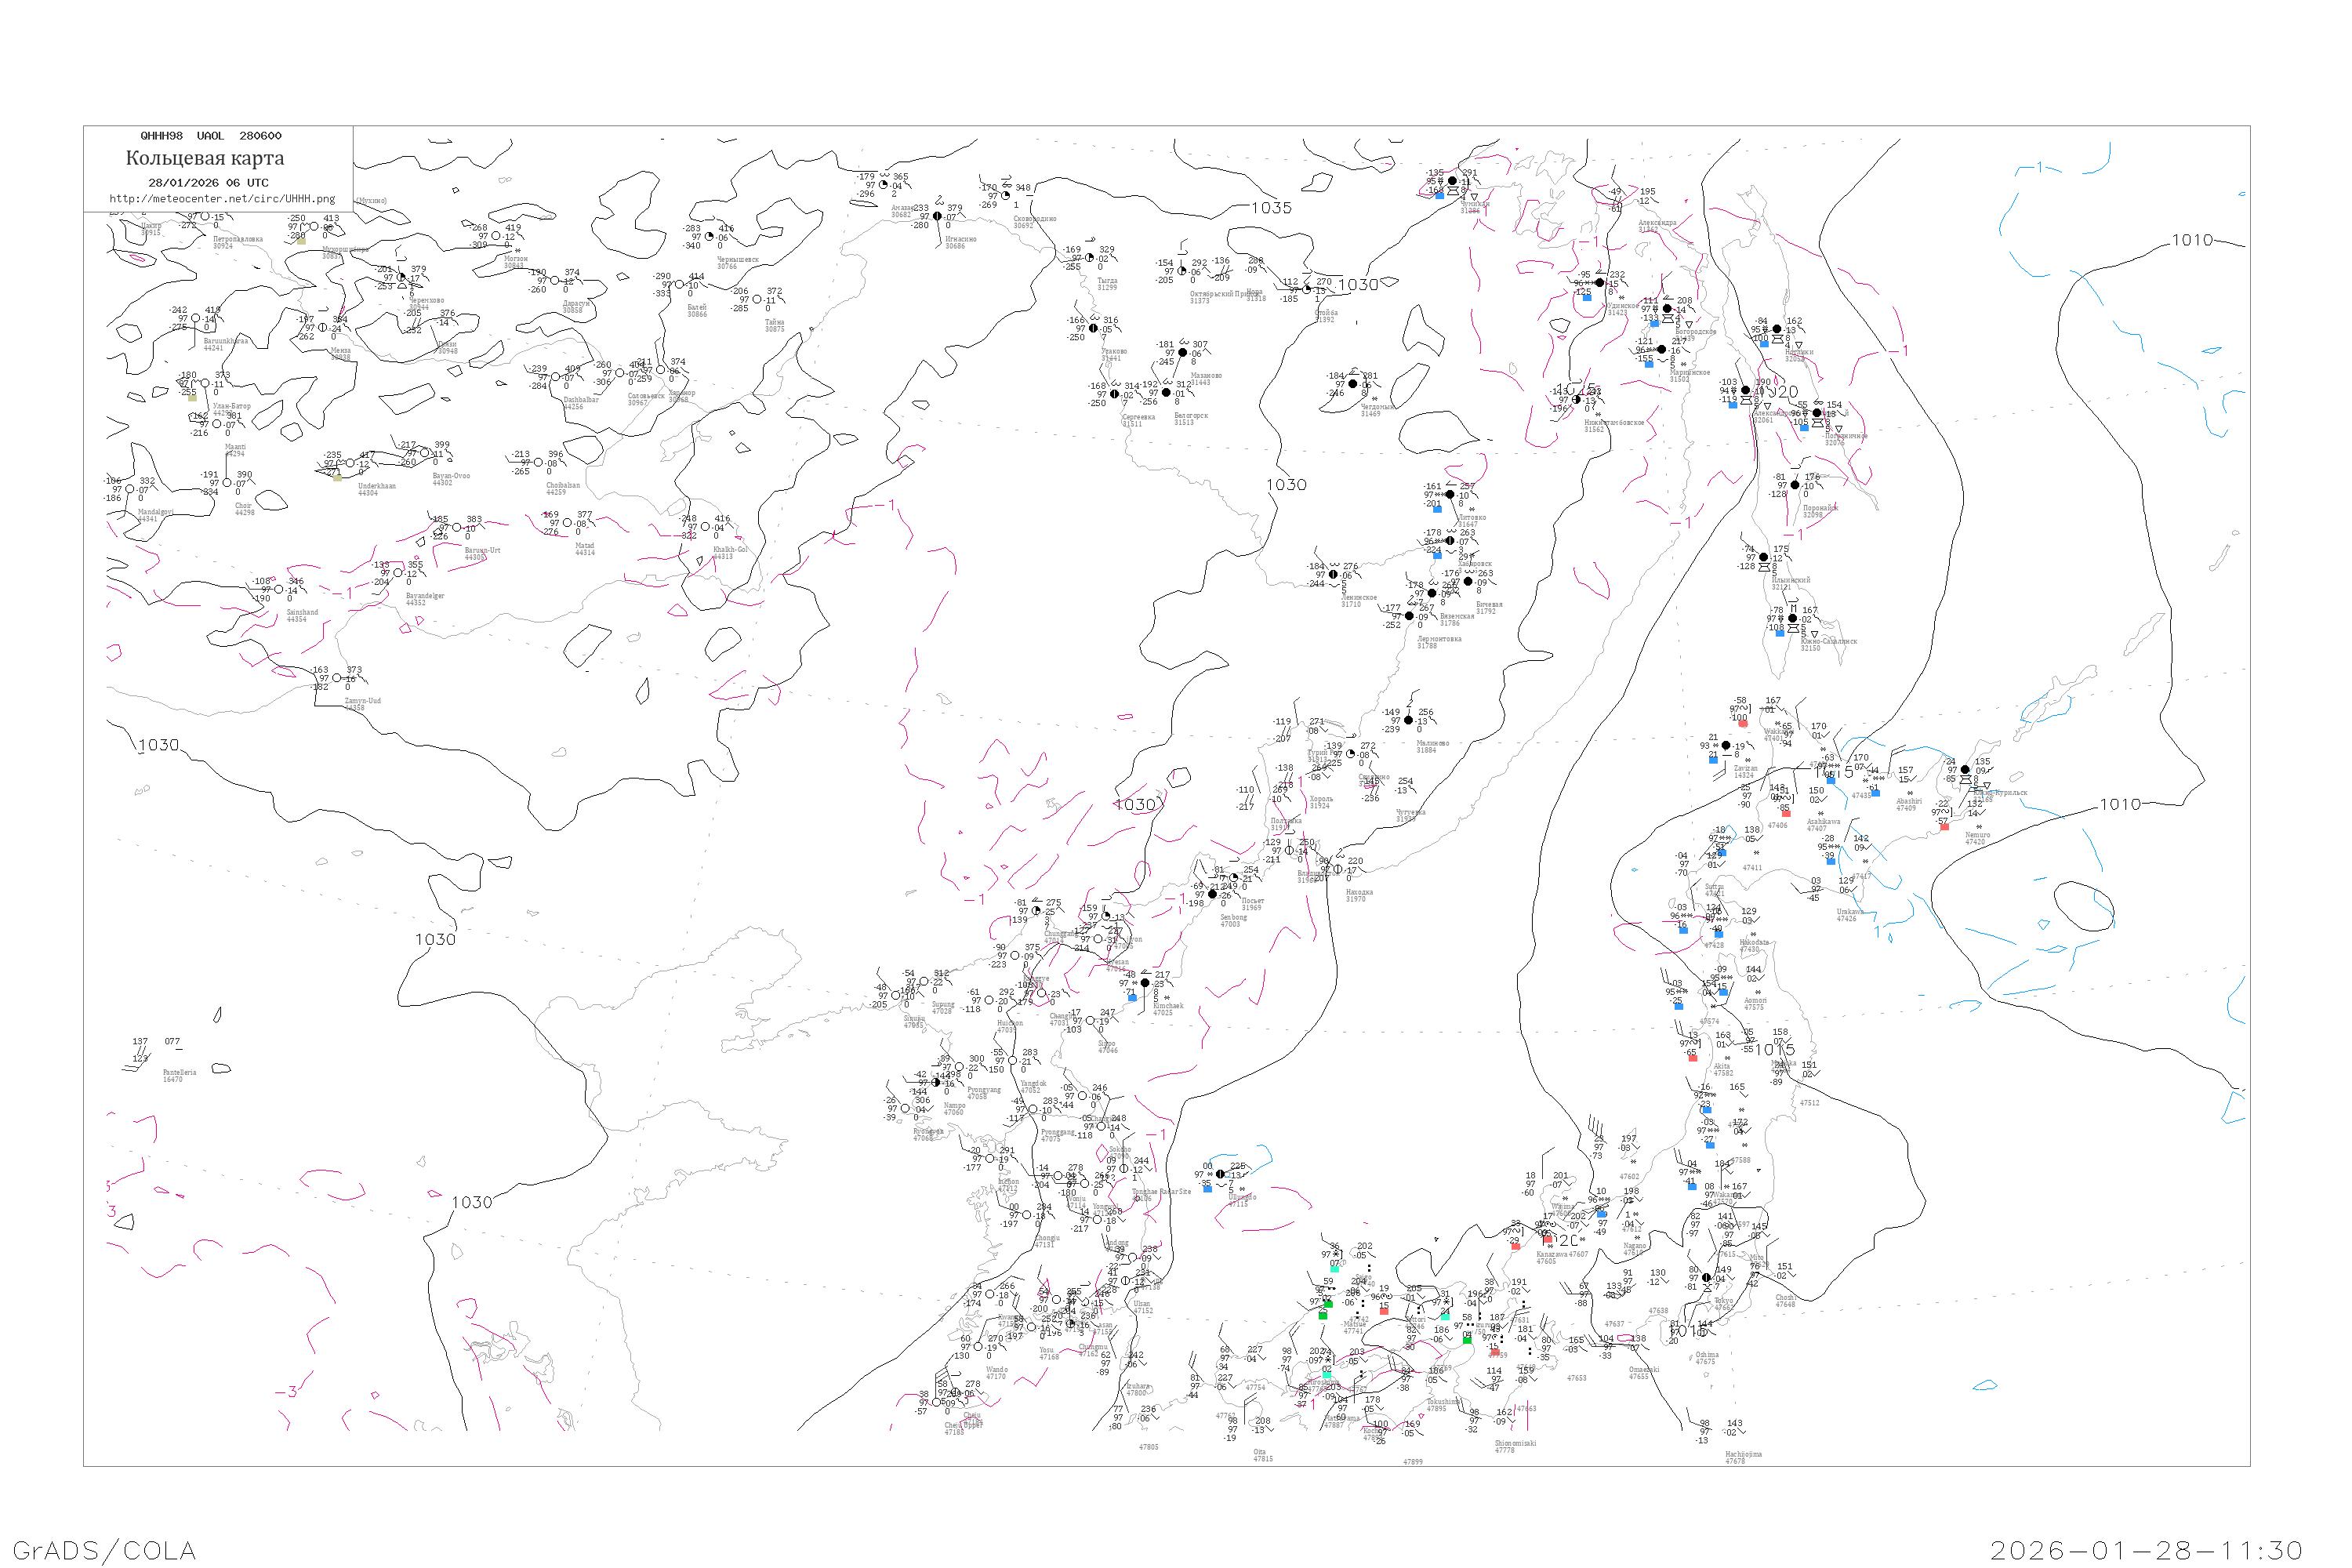Click the Кольцевая карта map title
Viewport: 2352px width, 1568px height.
click(205, 158)
